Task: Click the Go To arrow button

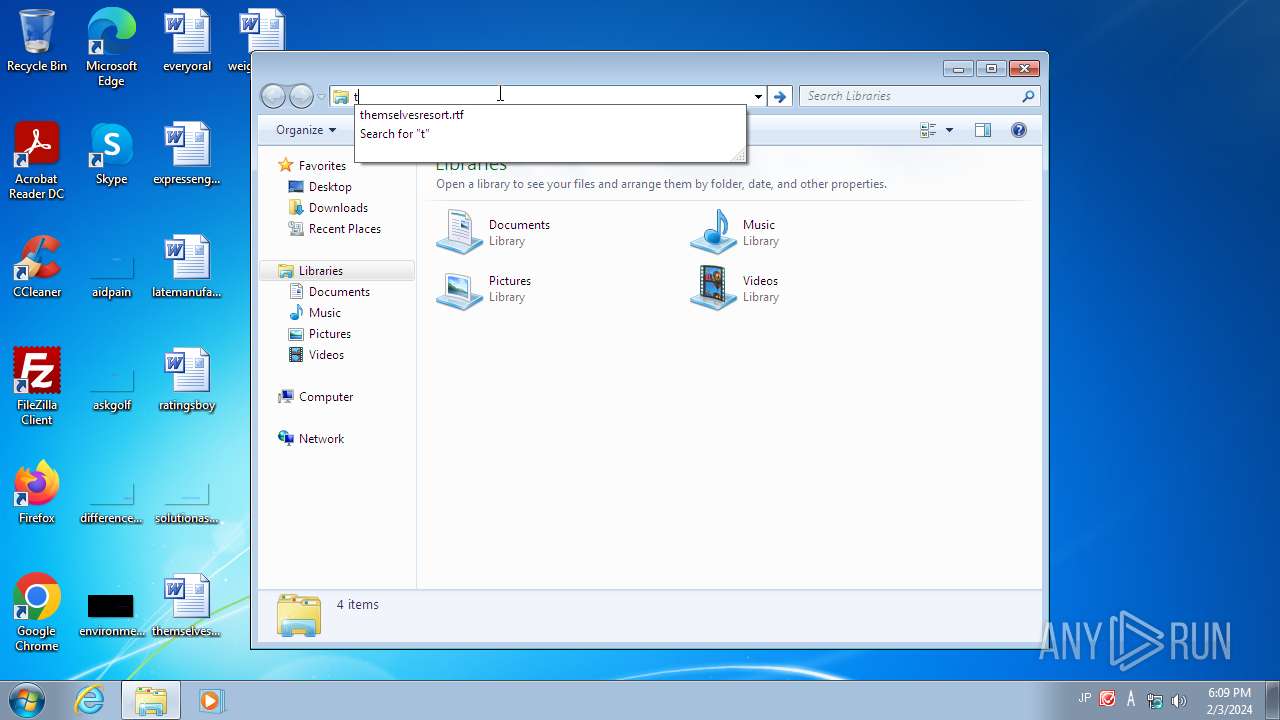Action: pos(780,96)
